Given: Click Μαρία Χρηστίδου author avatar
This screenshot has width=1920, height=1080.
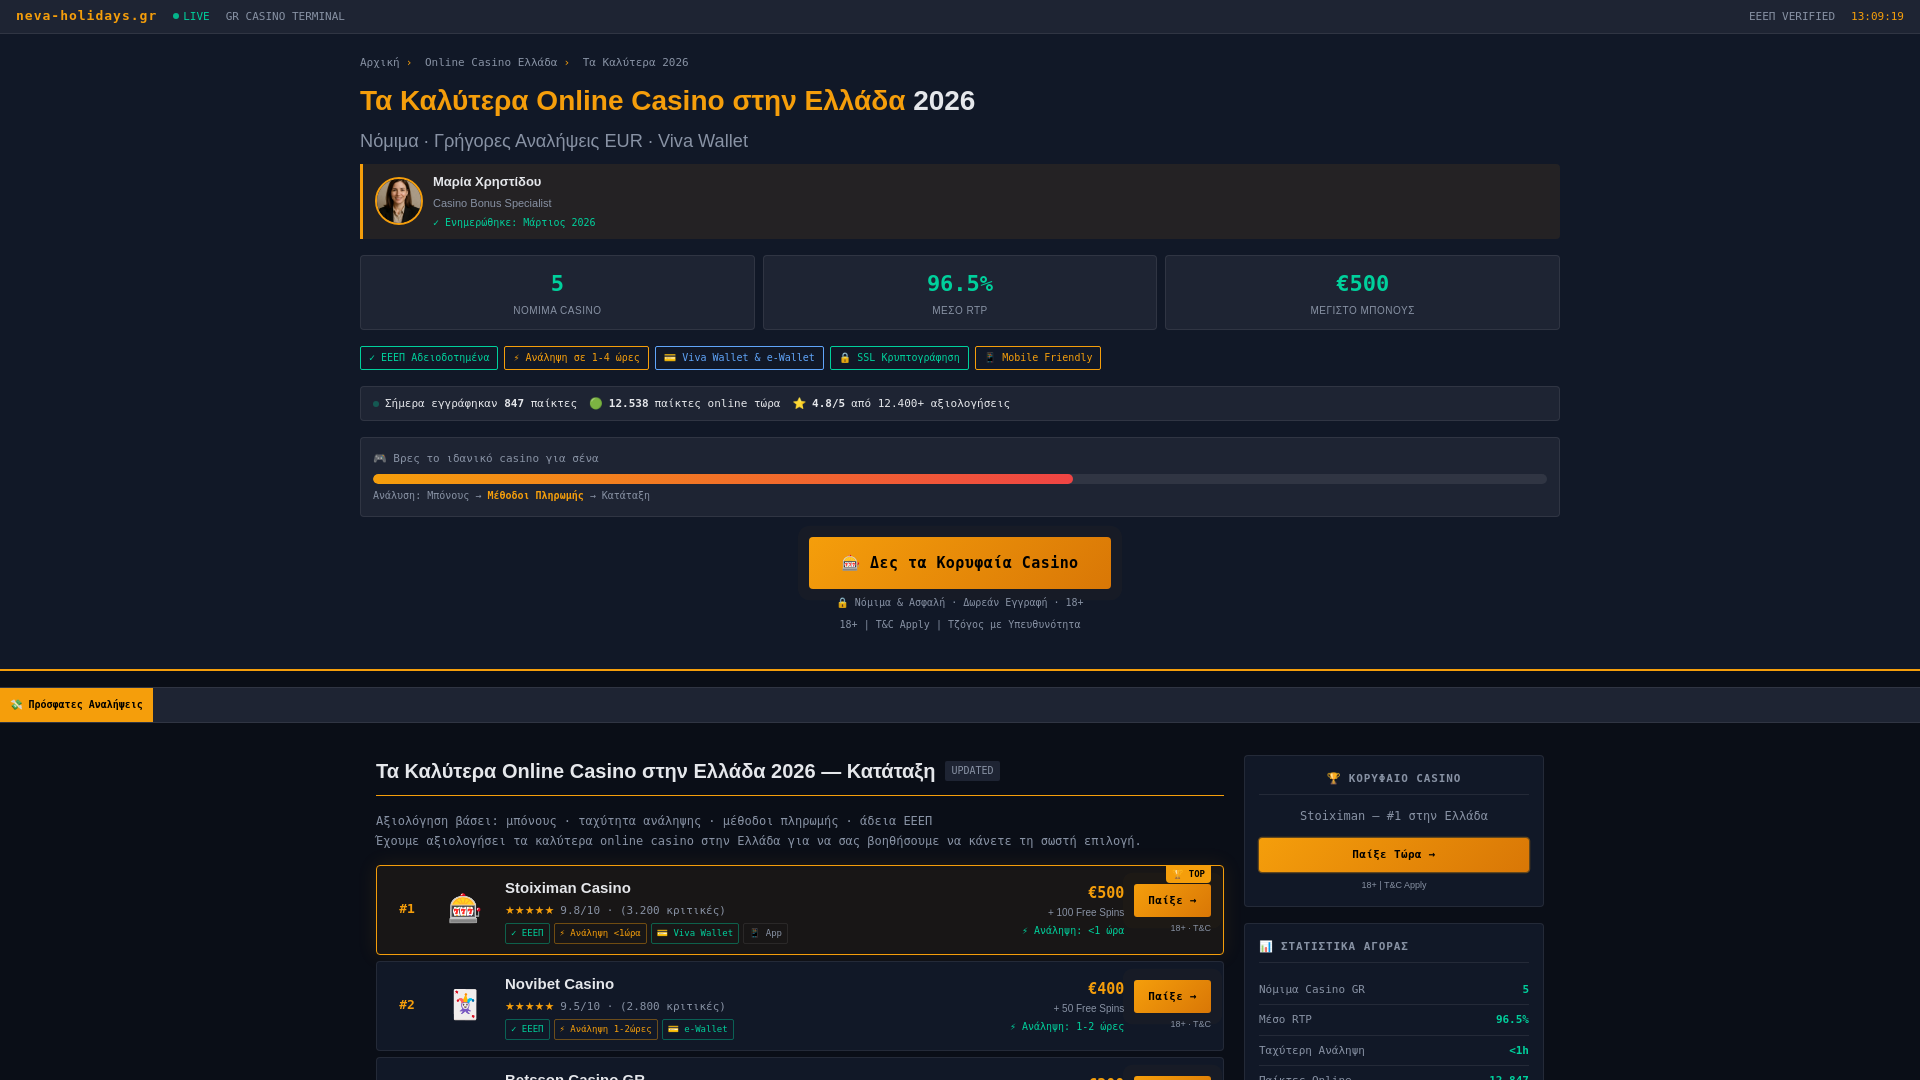Looking at the screenshot, I should tap(399, 201).
